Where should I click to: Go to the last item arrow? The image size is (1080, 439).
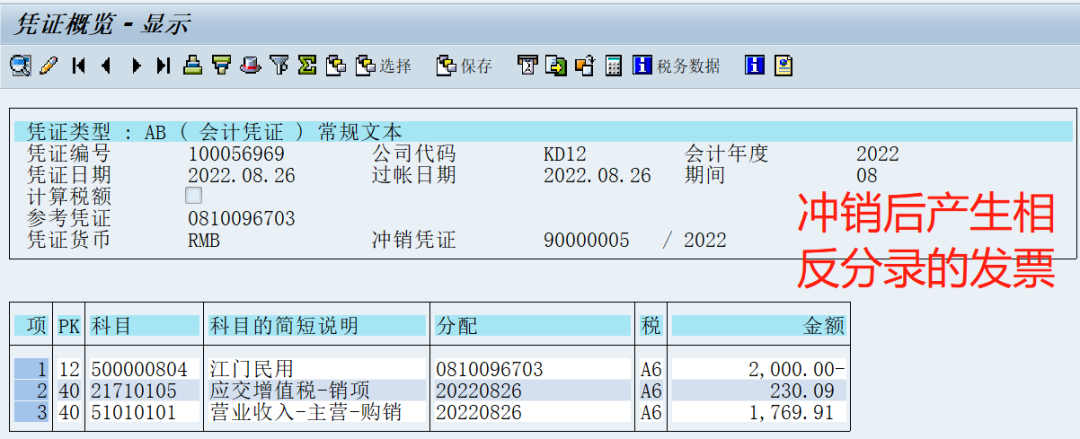[x=163, y=65]
